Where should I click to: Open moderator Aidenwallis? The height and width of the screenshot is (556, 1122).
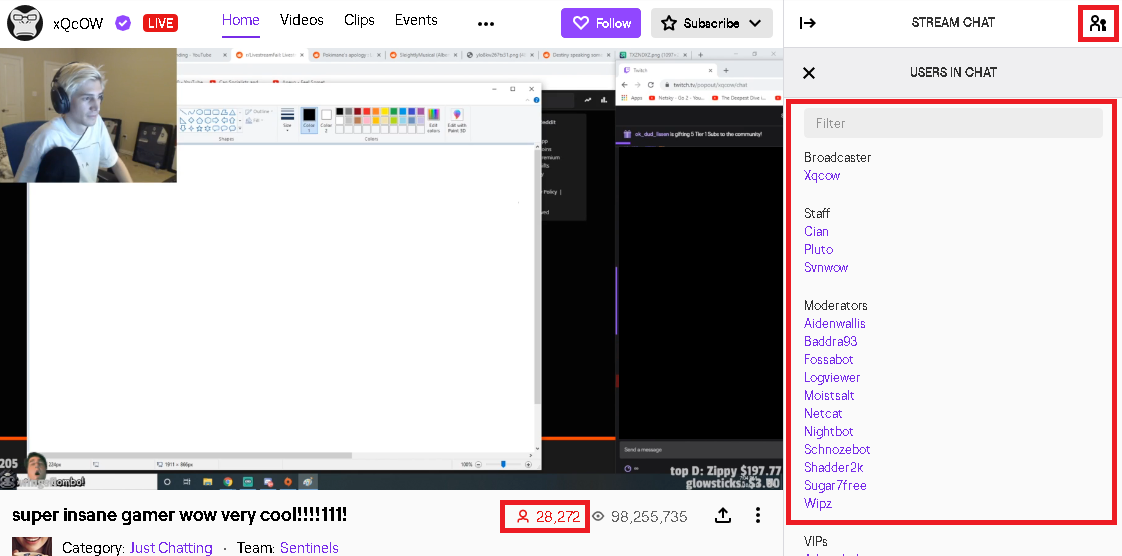pyautogui.click(x=834, y=323)
